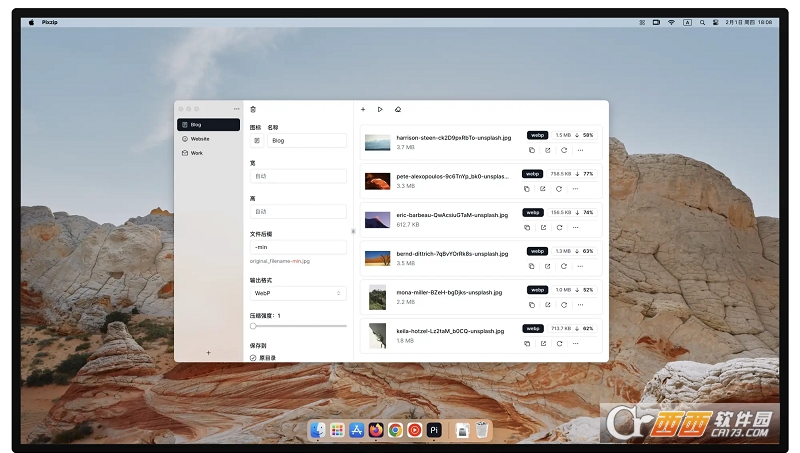This screenshot has width=800, height=453.
Task: Select the Website preset in sidebar
Action: click(x=208, y=139)
